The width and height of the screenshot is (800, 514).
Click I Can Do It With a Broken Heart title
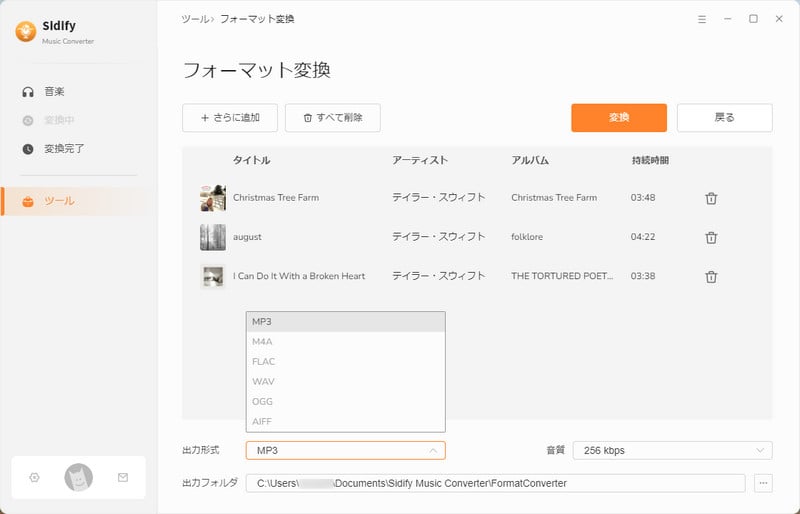[x=299, y=276]
